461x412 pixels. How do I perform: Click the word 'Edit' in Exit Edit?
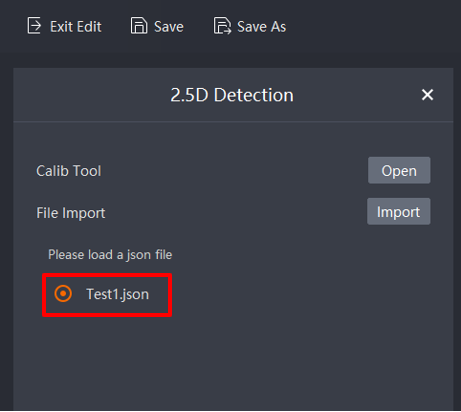pyautogui.click(x=89, y=27)
